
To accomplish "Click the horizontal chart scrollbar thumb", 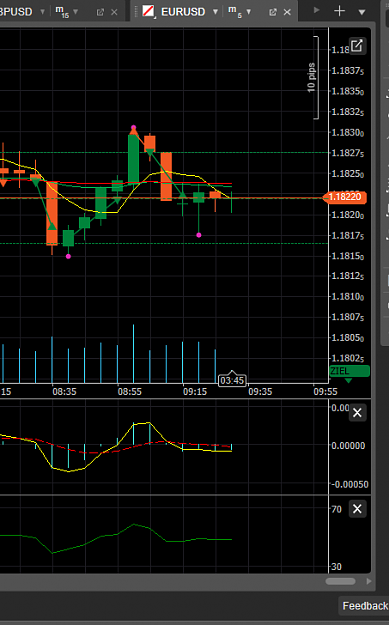I will click(x=340, y=581).
